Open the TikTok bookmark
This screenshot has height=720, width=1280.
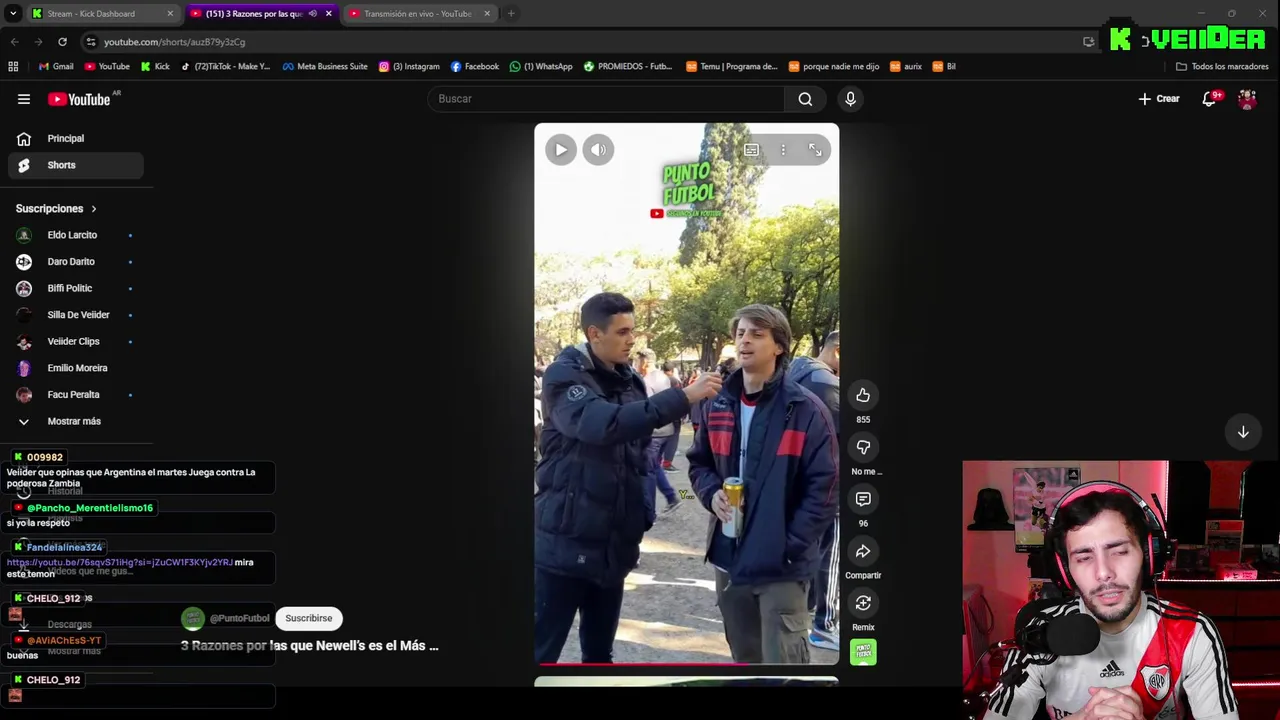(x=226, y=67)
